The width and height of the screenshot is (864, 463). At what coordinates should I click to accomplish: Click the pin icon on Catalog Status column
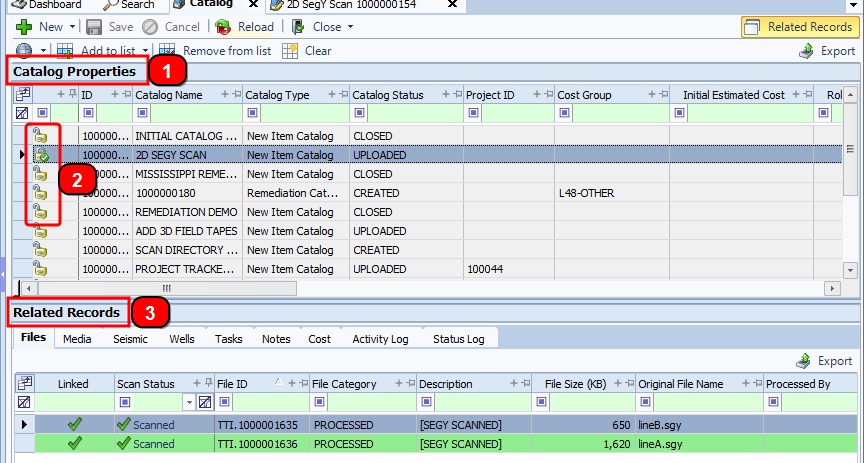pos(457,94)
